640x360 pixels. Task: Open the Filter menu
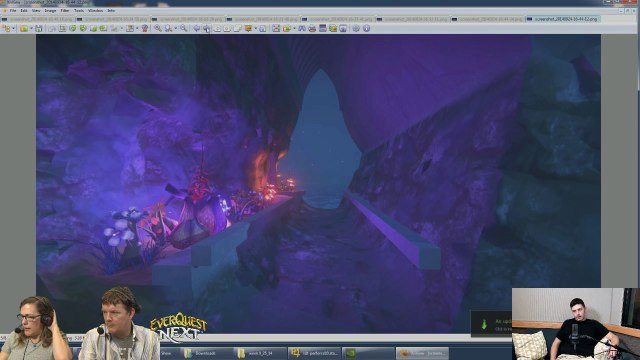coord(65,10)
